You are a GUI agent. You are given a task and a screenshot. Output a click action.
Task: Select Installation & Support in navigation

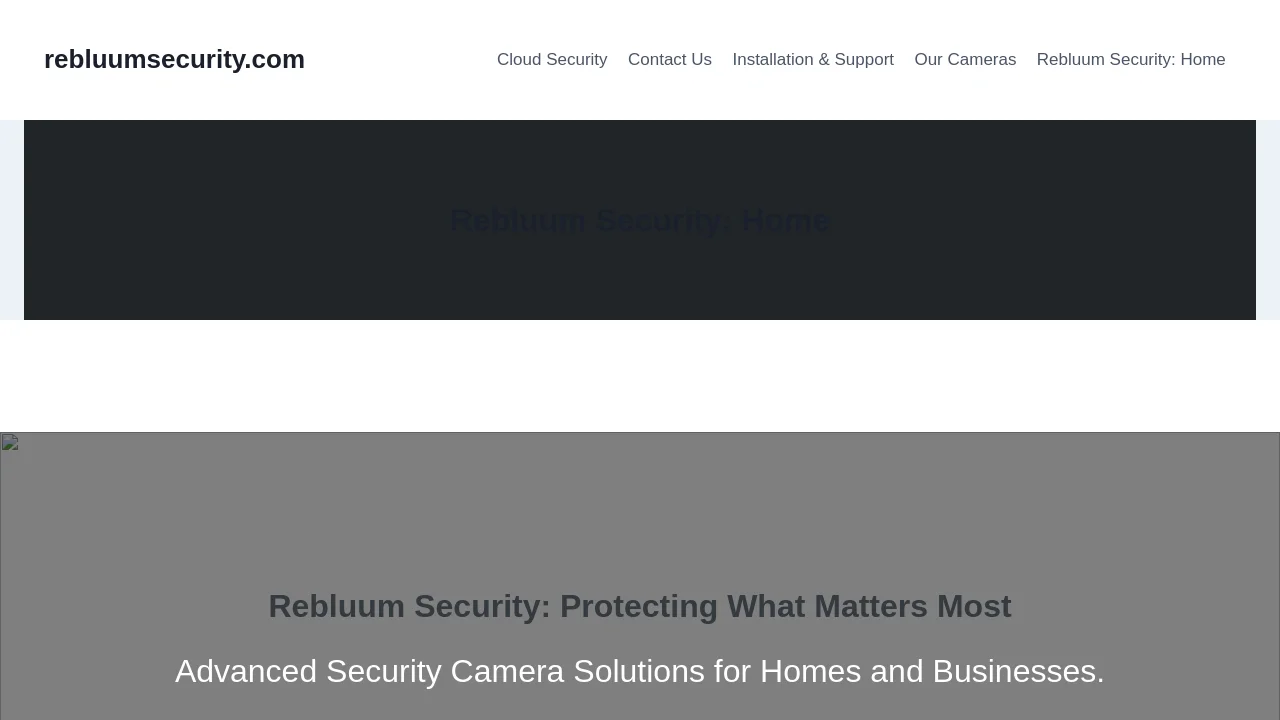tap(813, 60)
